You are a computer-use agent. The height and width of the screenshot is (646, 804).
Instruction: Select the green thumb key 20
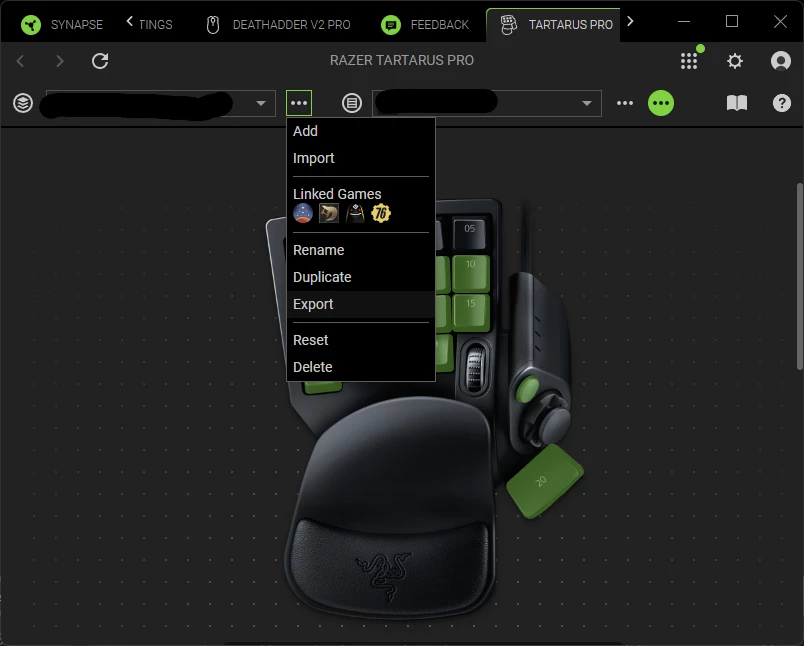(545, 481)
